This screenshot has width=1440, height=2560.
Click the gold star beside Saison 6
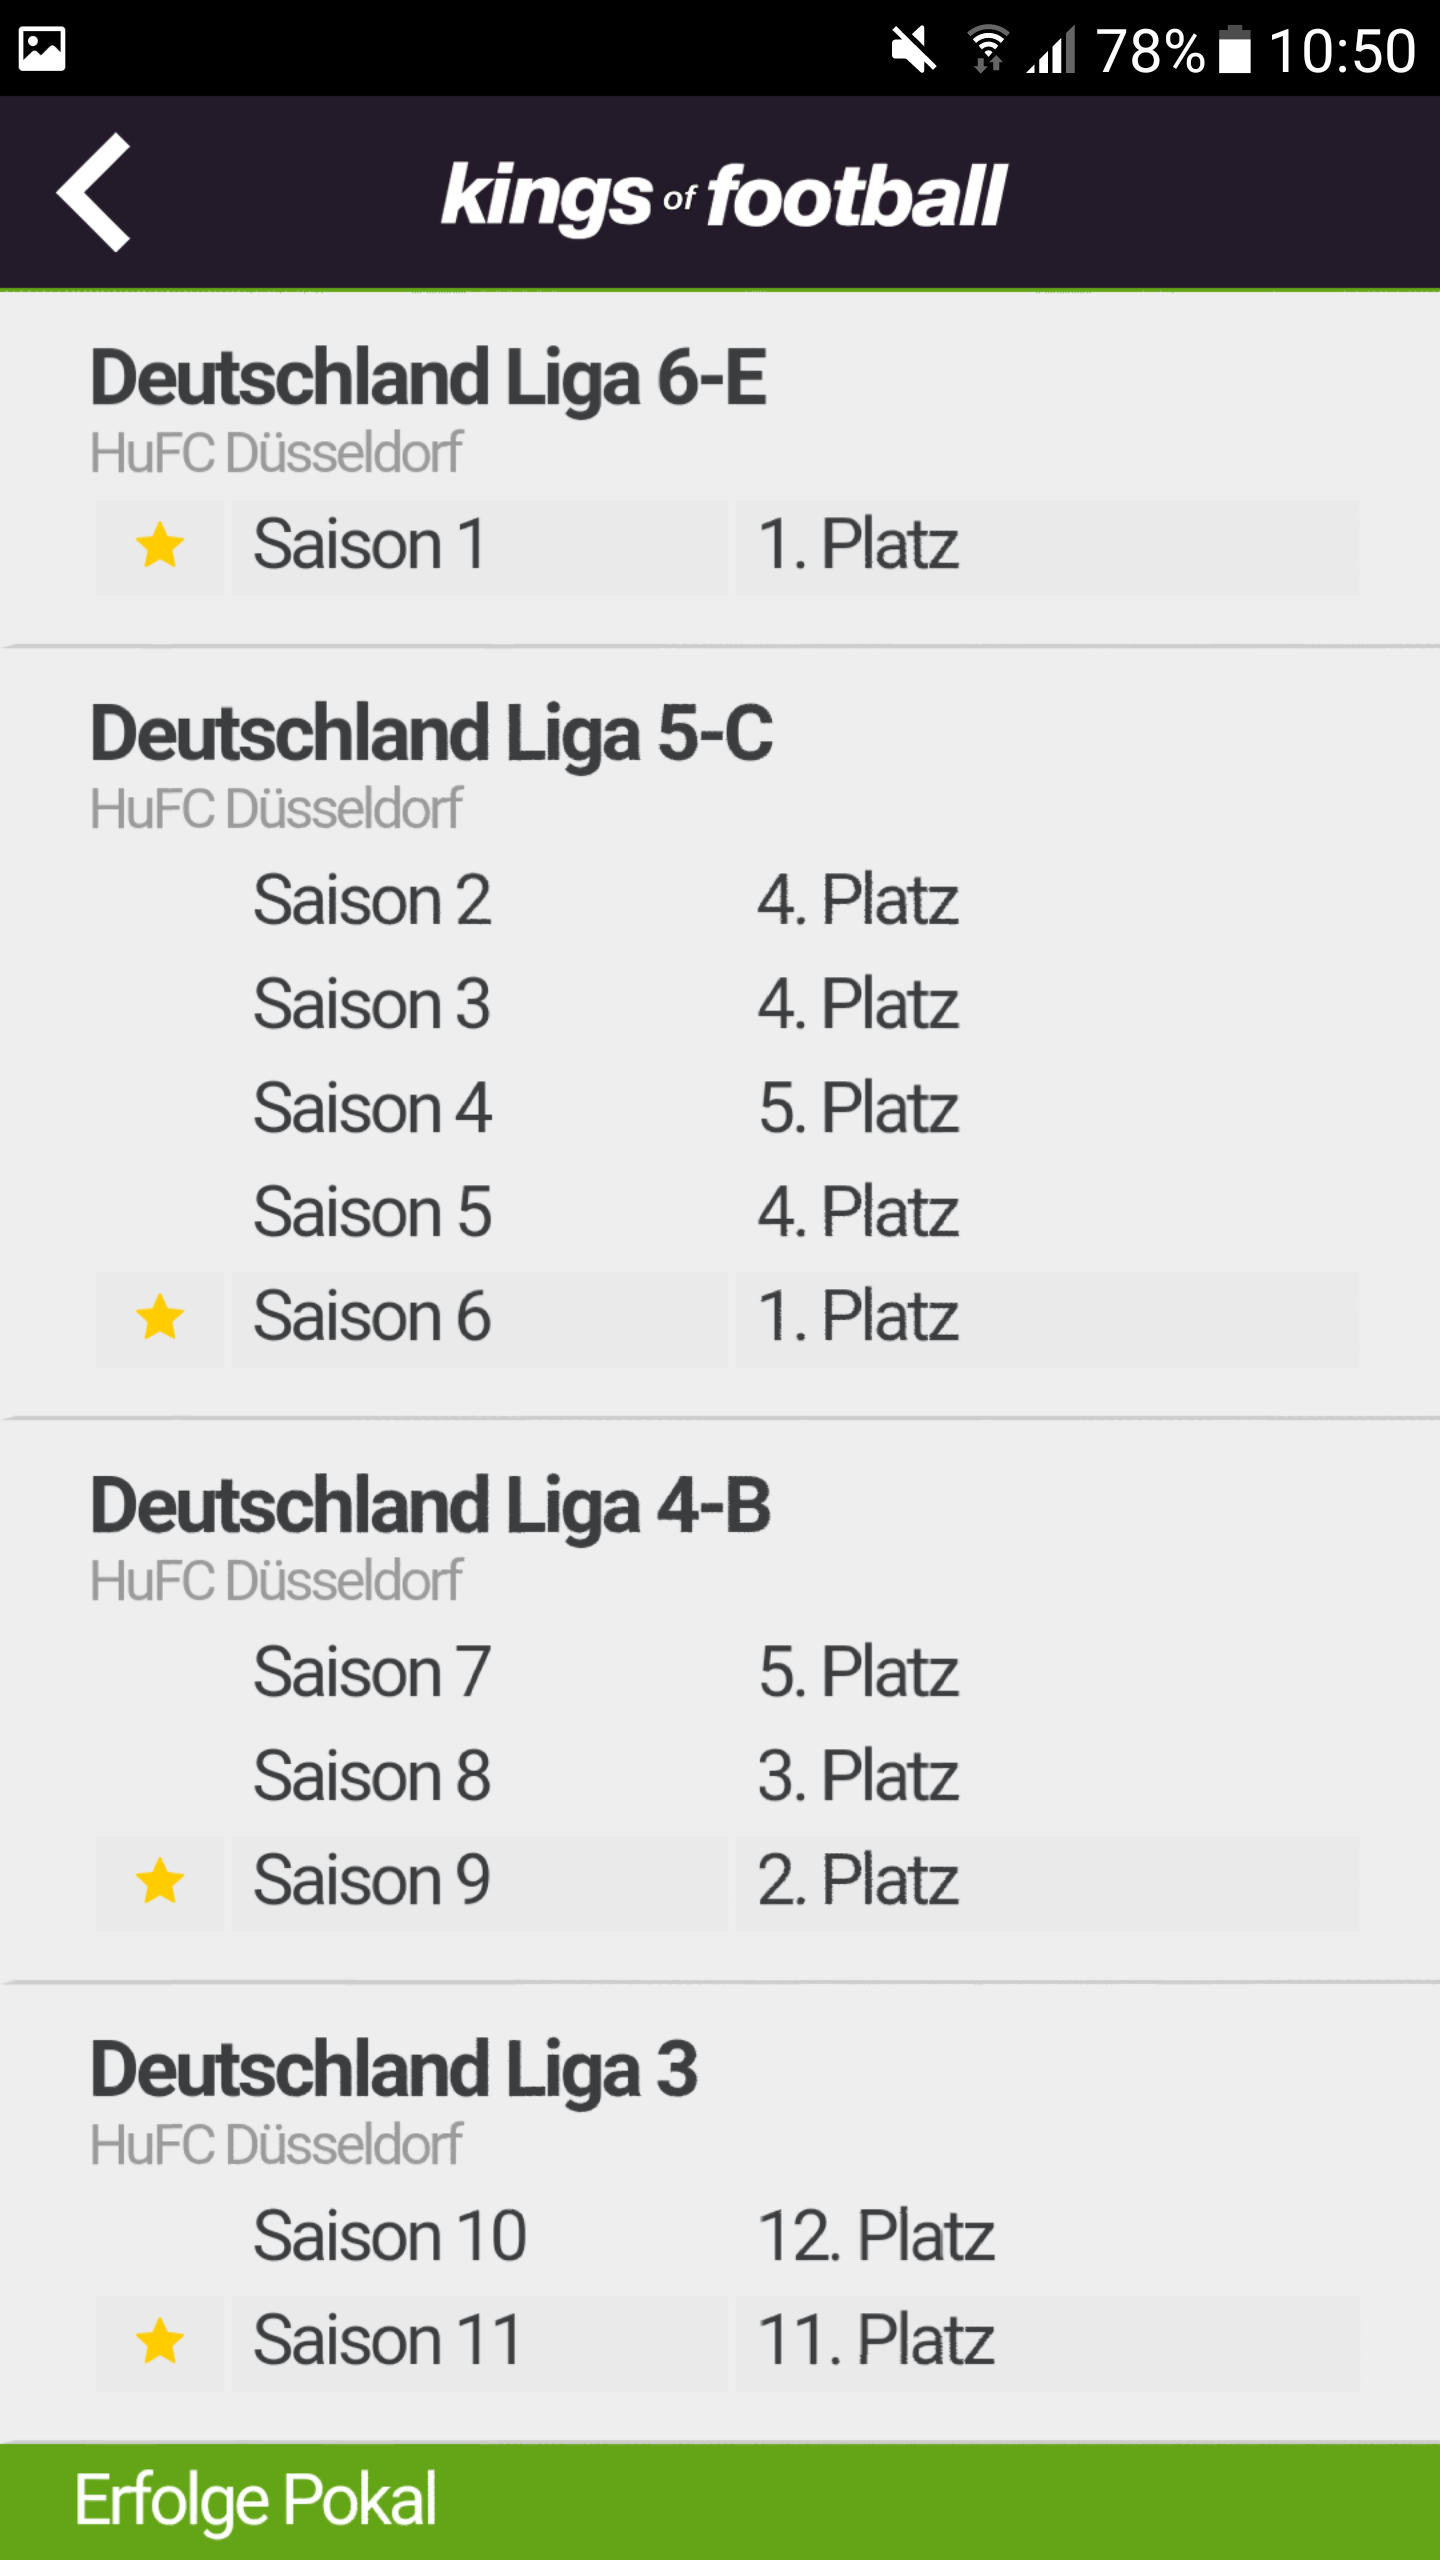pos(160,1318)
